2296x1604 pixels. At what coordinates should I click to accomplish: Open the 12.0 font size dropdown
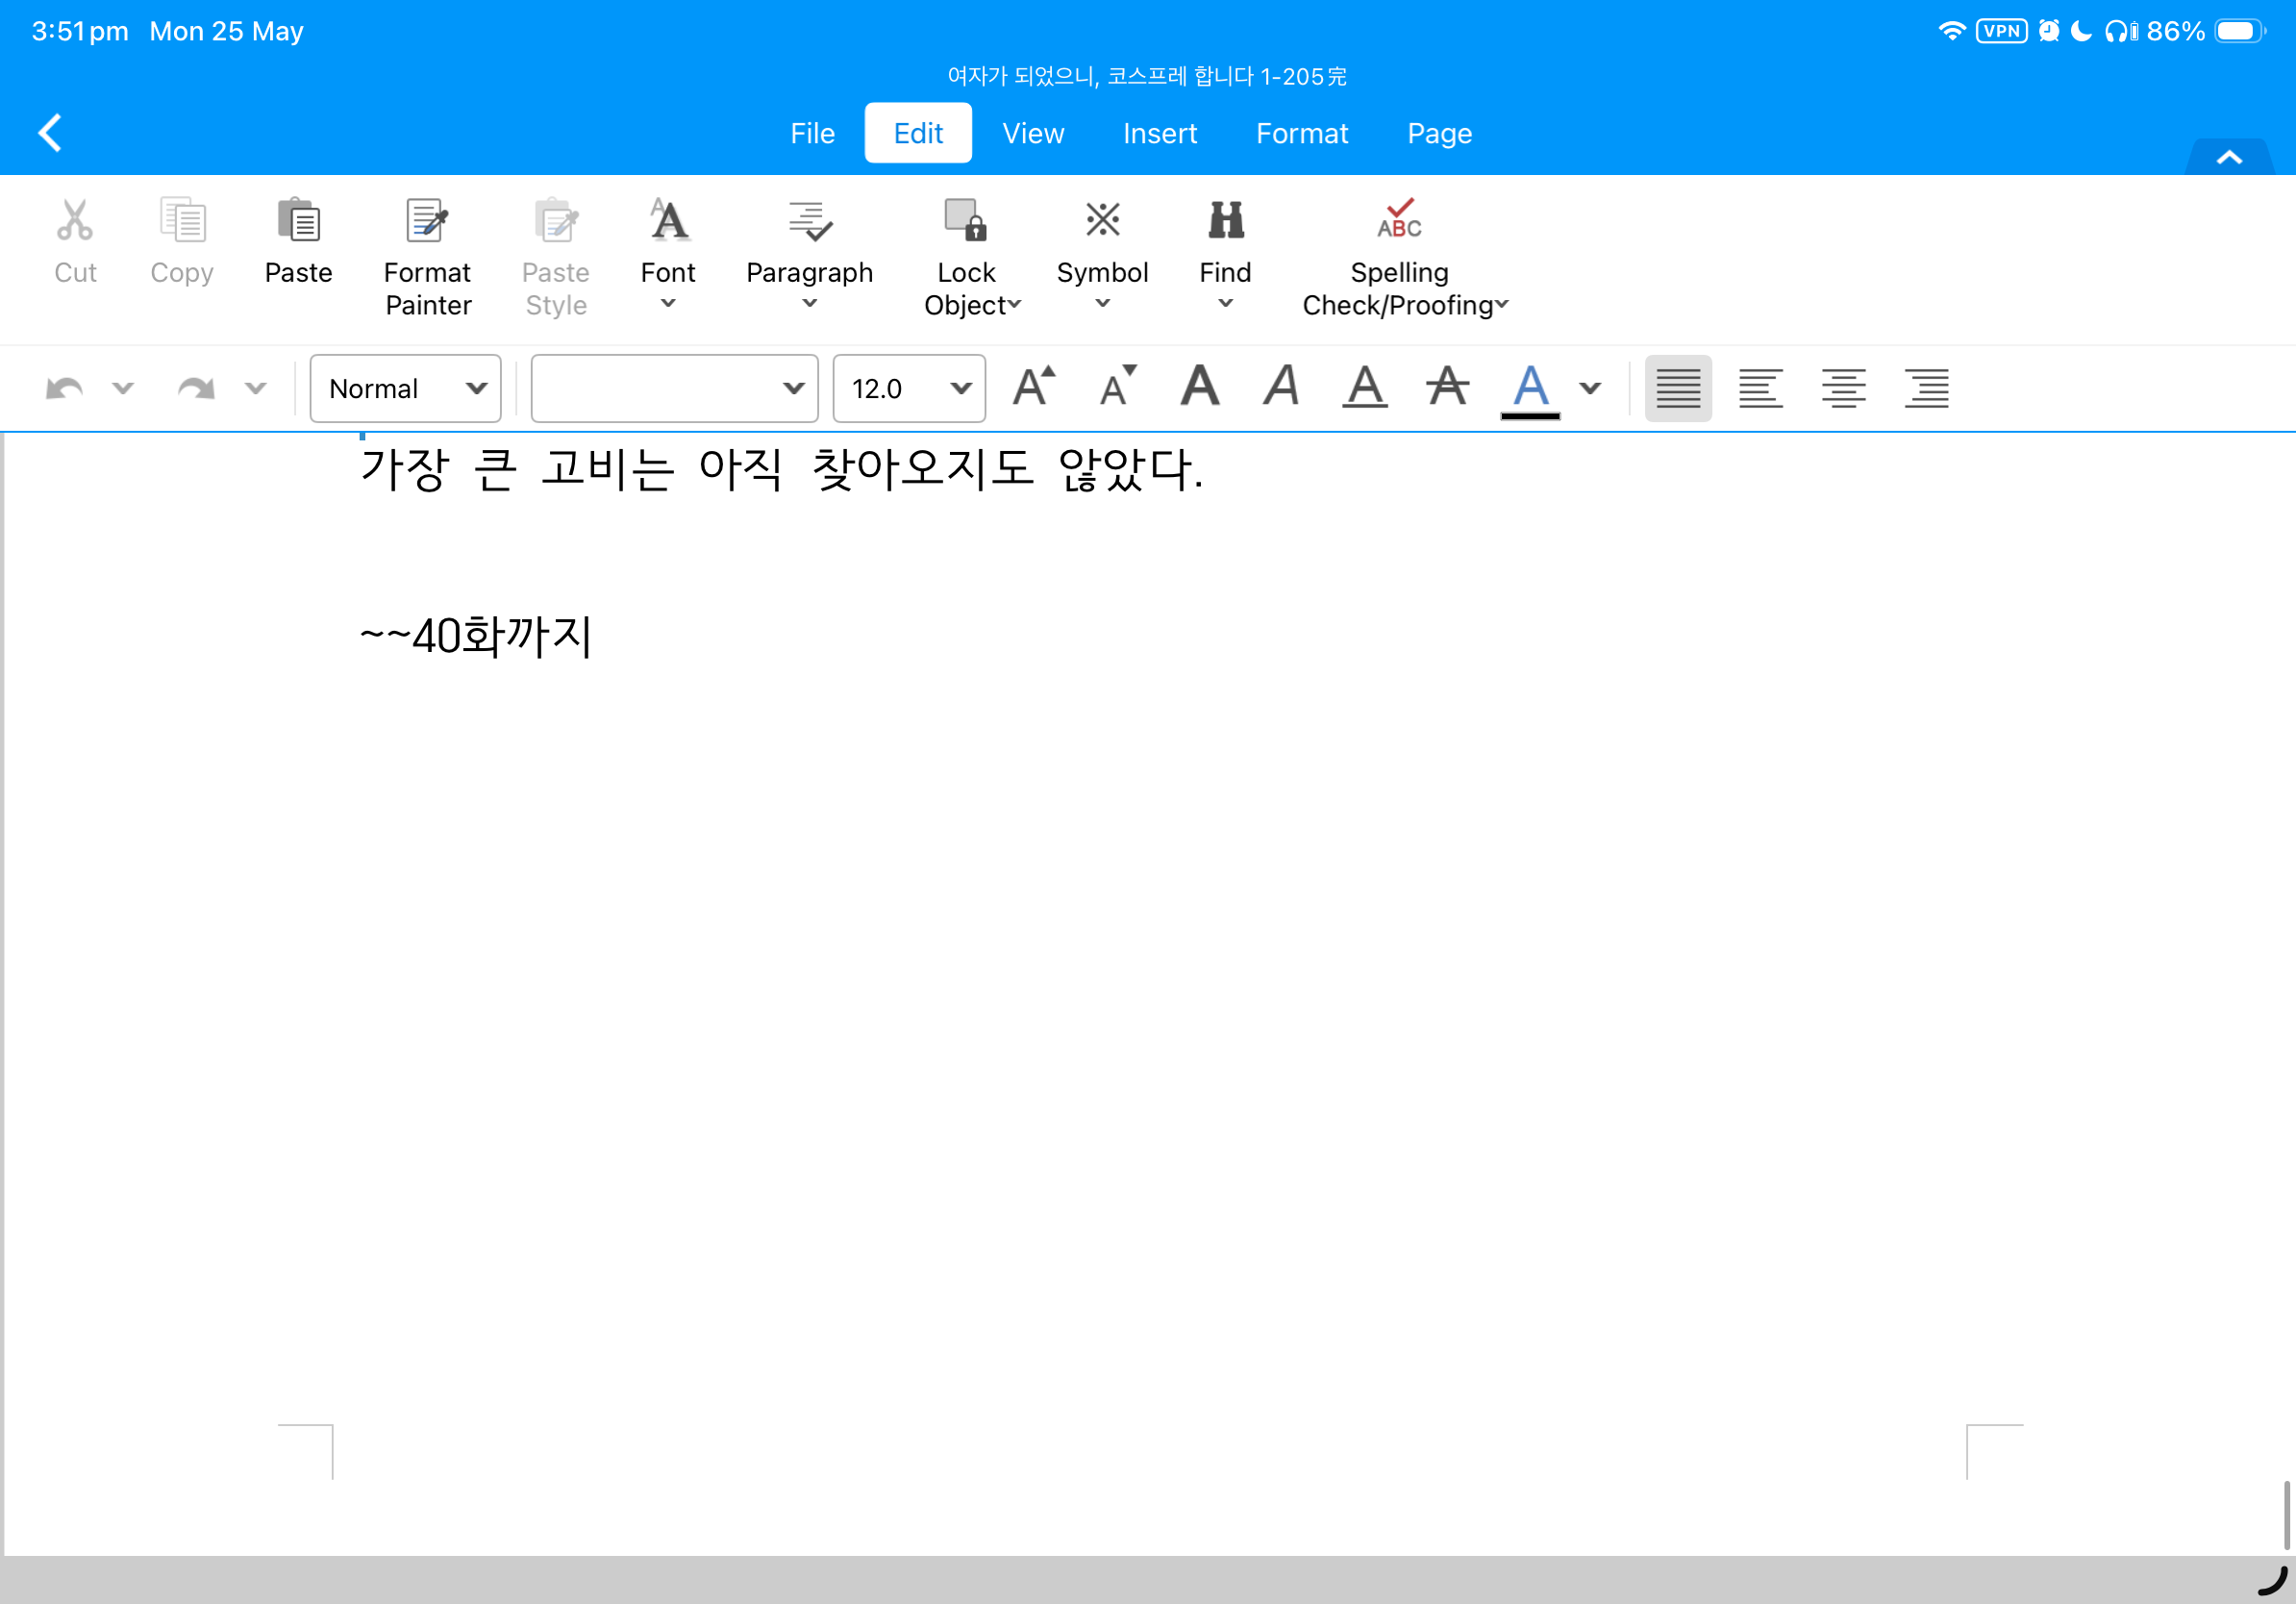[909, 388]
